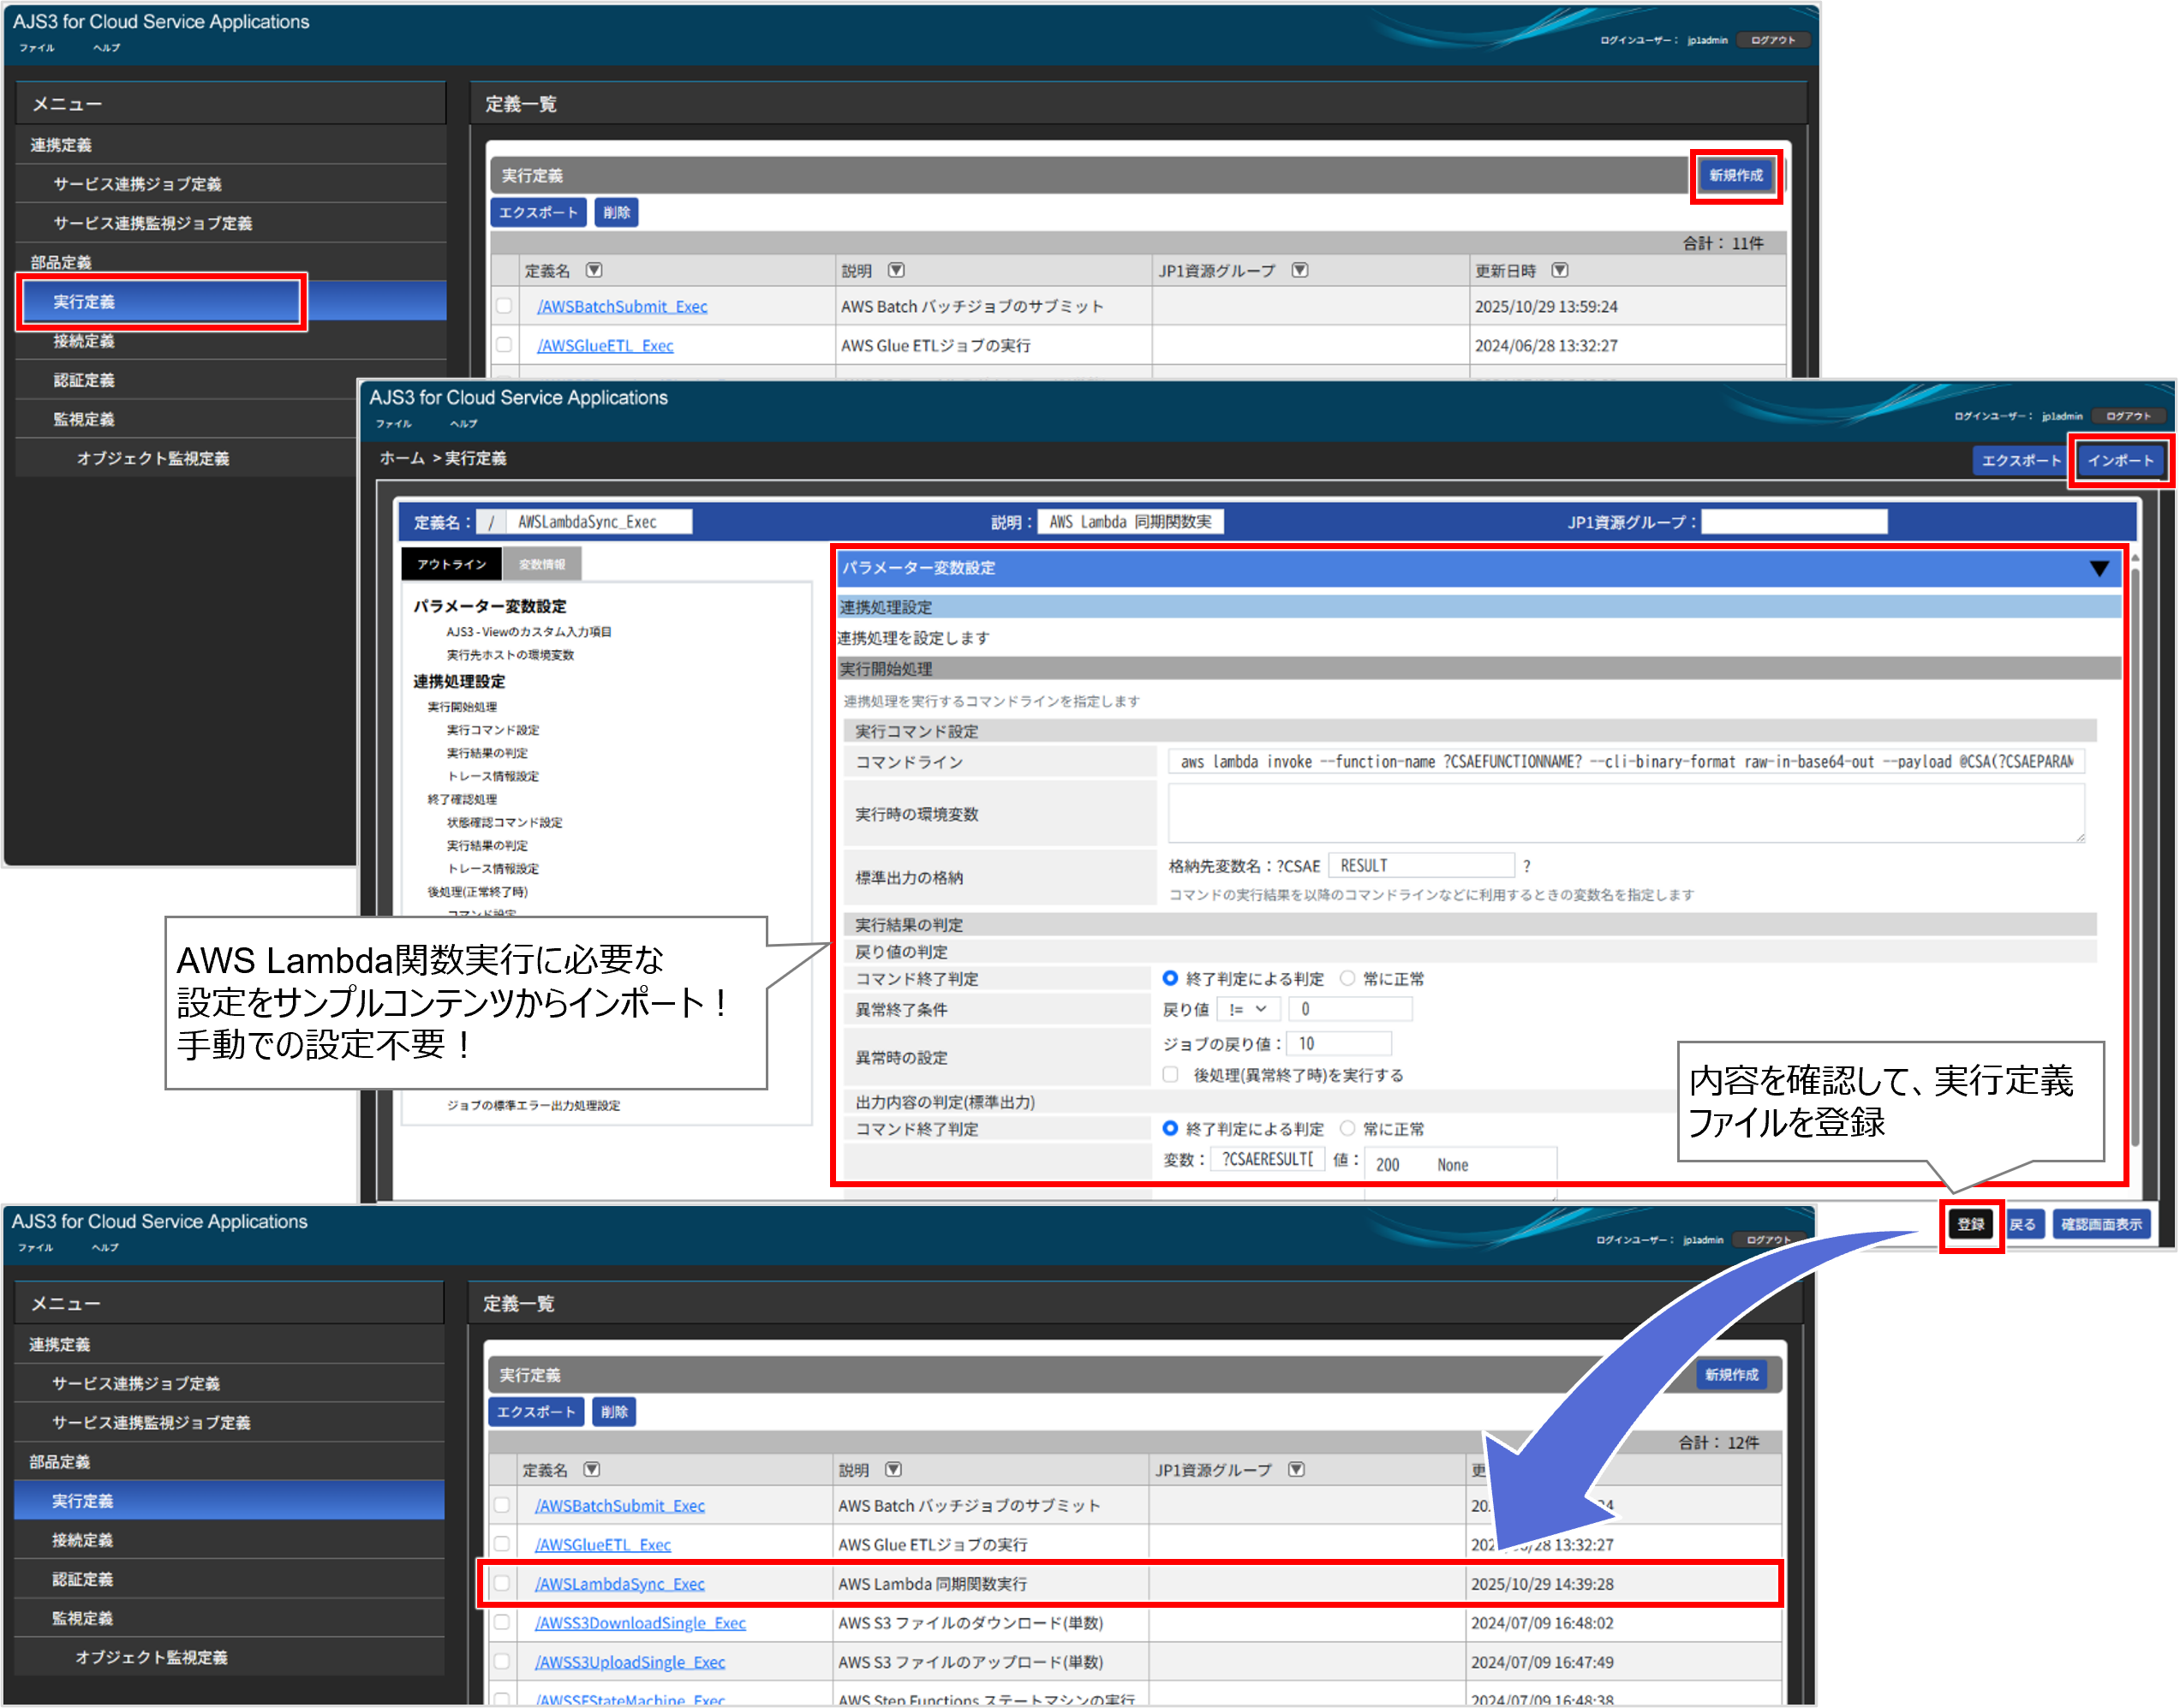Click the コマンドライン input field

tap(1625, 762)
